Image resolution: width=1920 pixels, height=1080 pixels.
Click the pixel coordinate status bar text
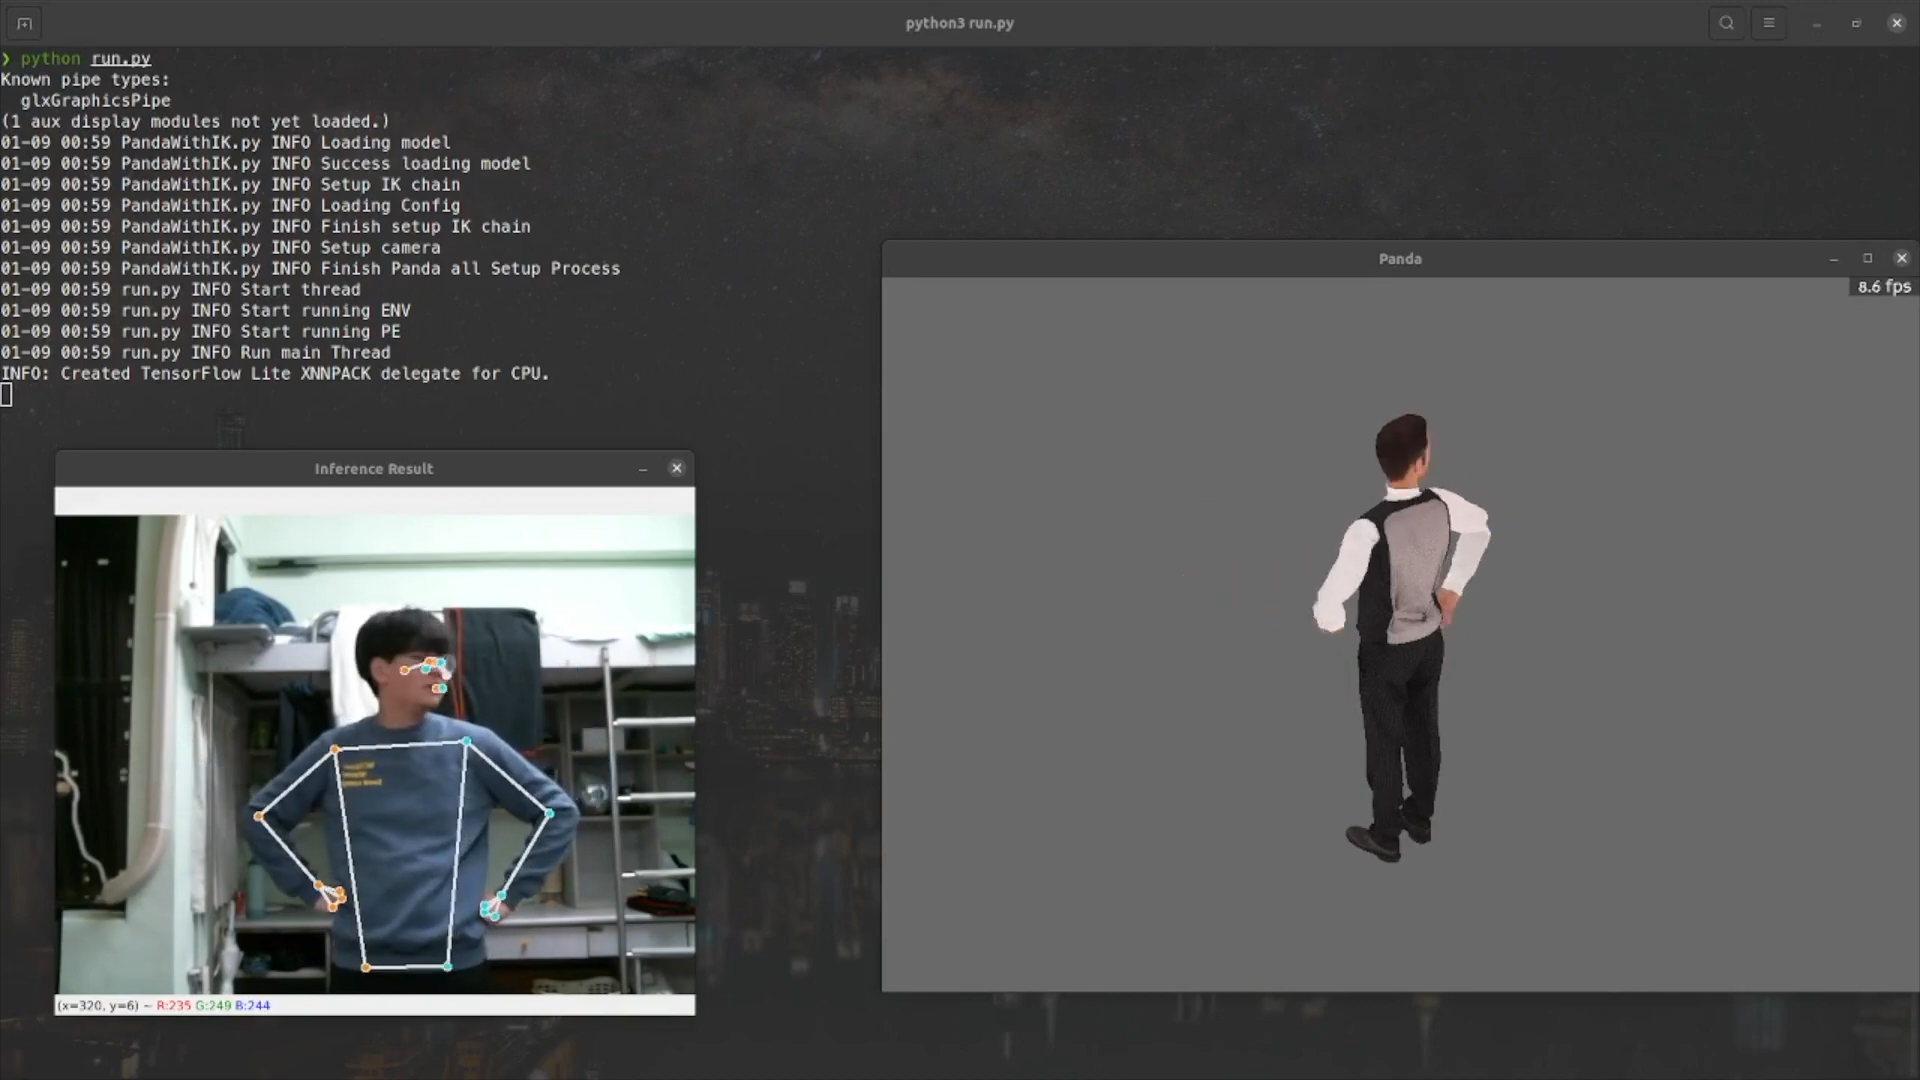163,1005
